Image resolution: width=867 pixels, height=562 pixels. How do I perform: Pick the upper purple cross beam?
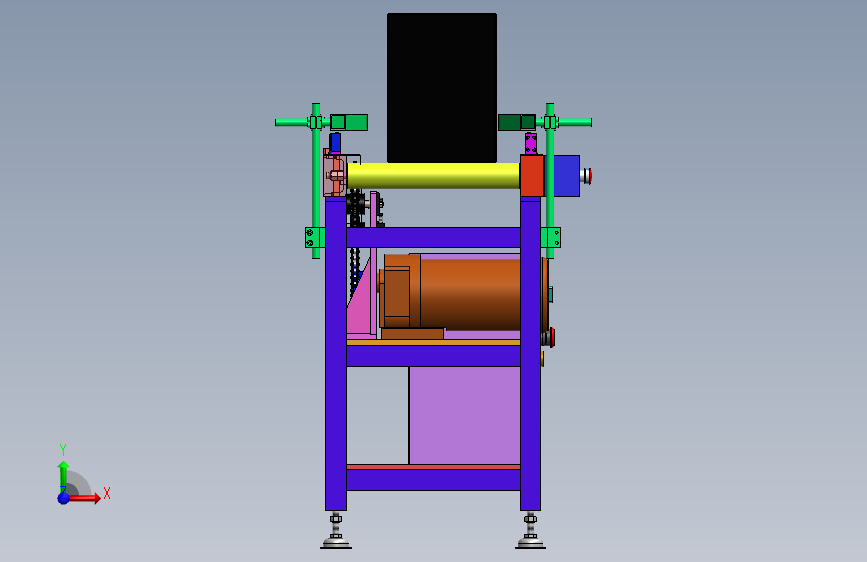(x=434, y=237)
